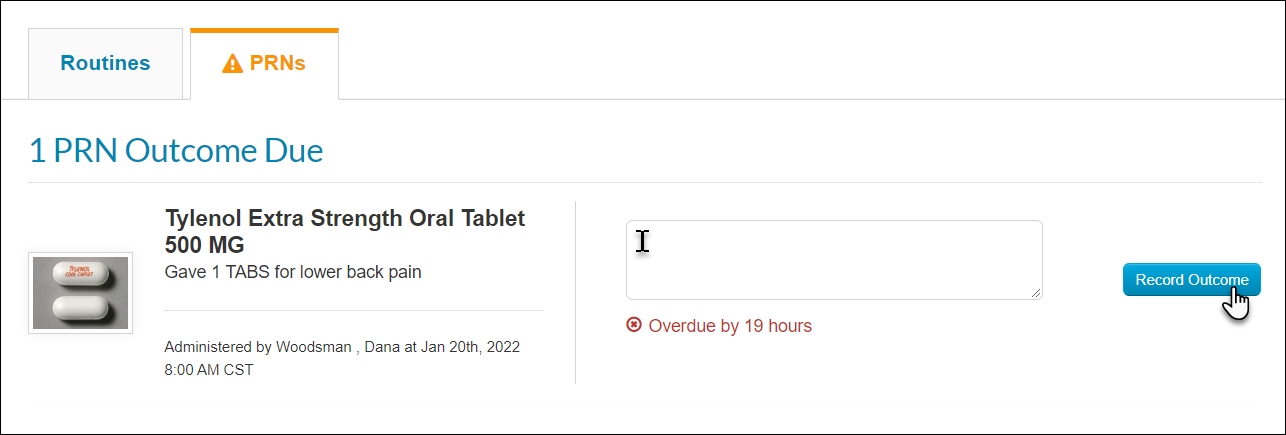The height and width of the screenshot is (435, 1286).
Task: Grab the outcome textarea resize grip
Action: pos(1036,293)
